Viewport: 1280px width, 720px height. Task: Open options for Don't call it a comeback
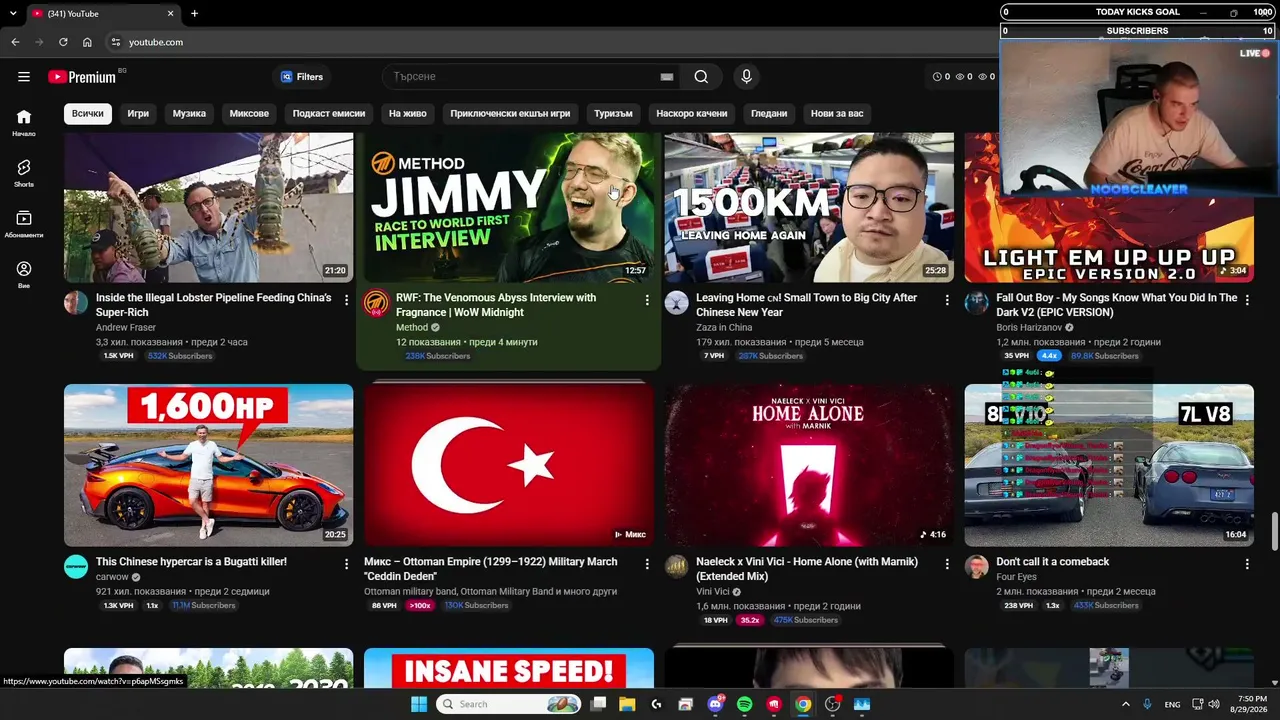[1247, 564]
